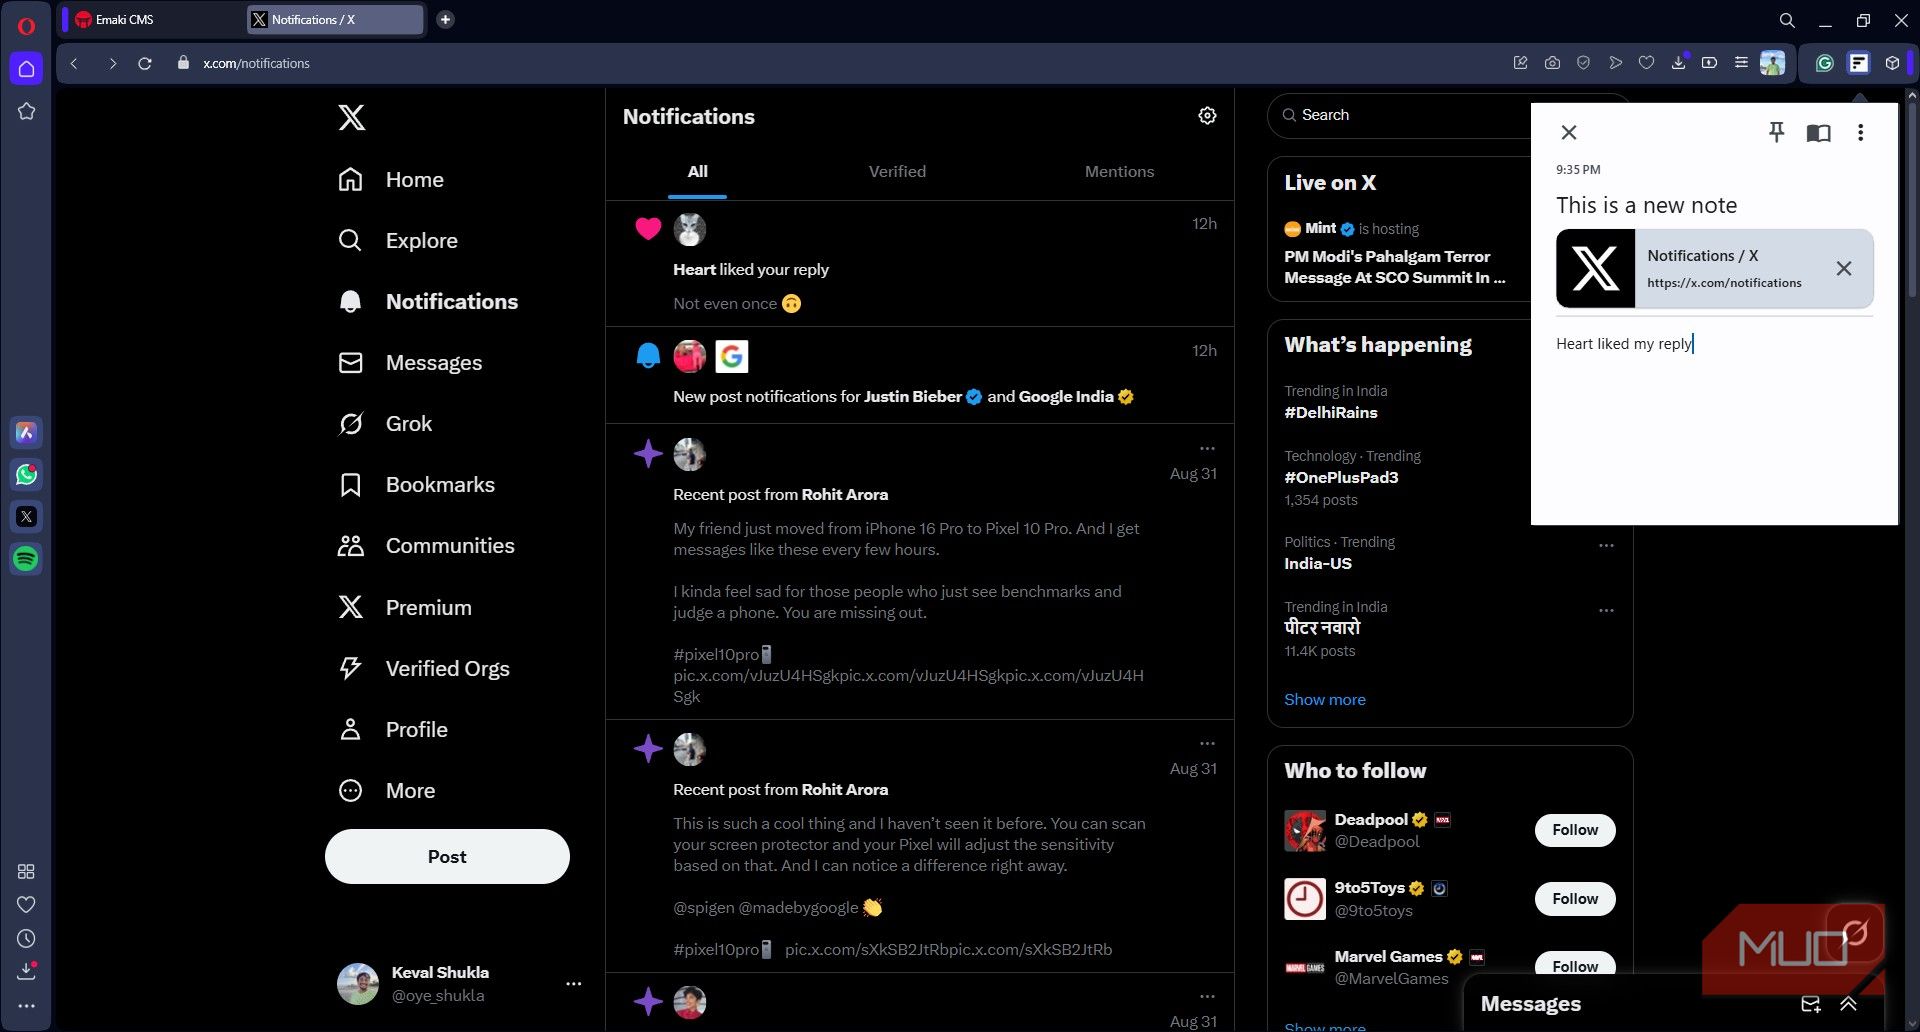Image resolution: width=1920 pixels, height=1032 pixels.
Task: Switch to the Verified tab
Action: (x=897, y=171)
